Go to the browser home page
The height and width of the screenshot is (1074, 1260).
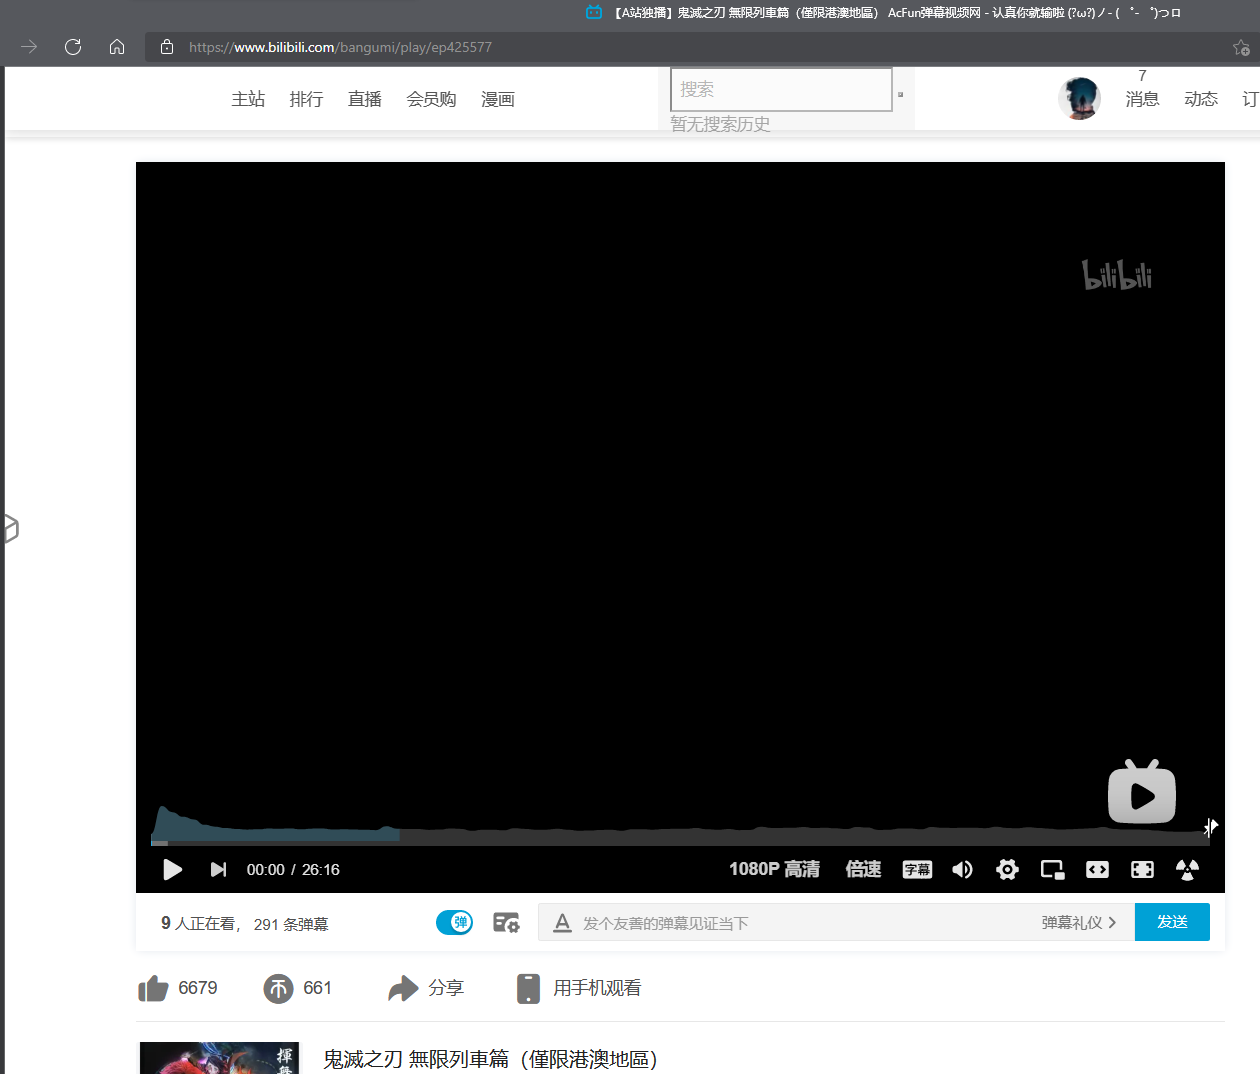pyautogui.click(x=117, y=47)
